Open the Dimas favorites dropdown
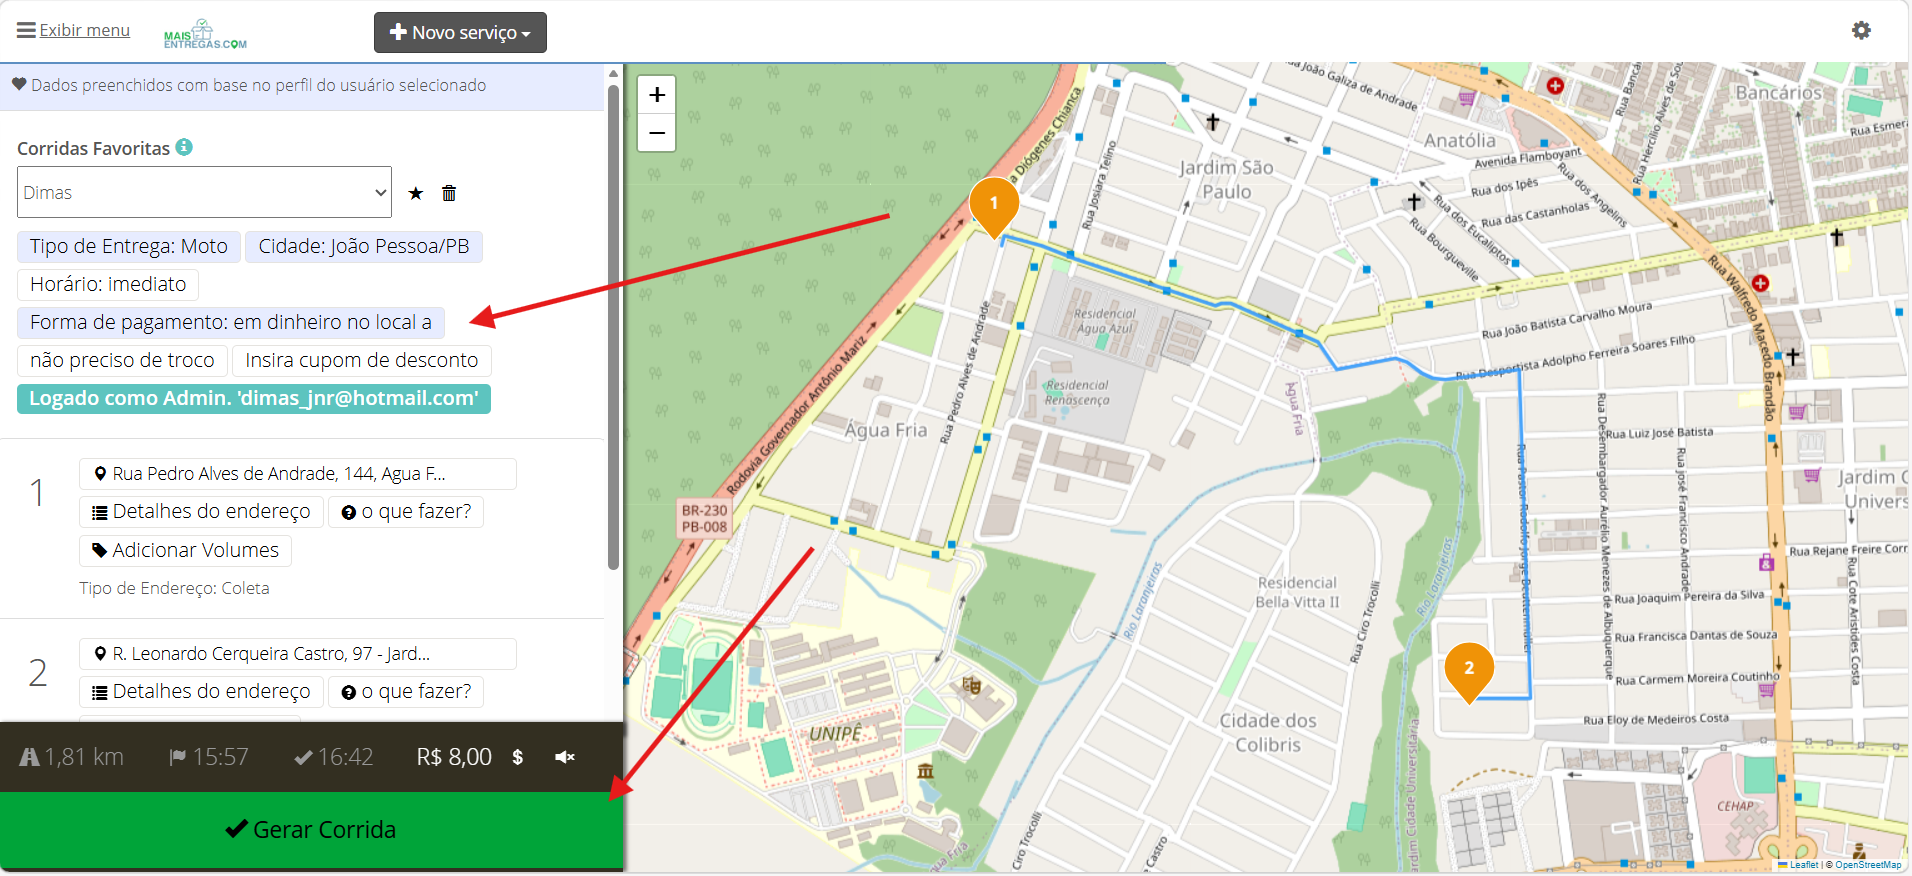This screenshot has height=876, width=1912. coord(204,192)
